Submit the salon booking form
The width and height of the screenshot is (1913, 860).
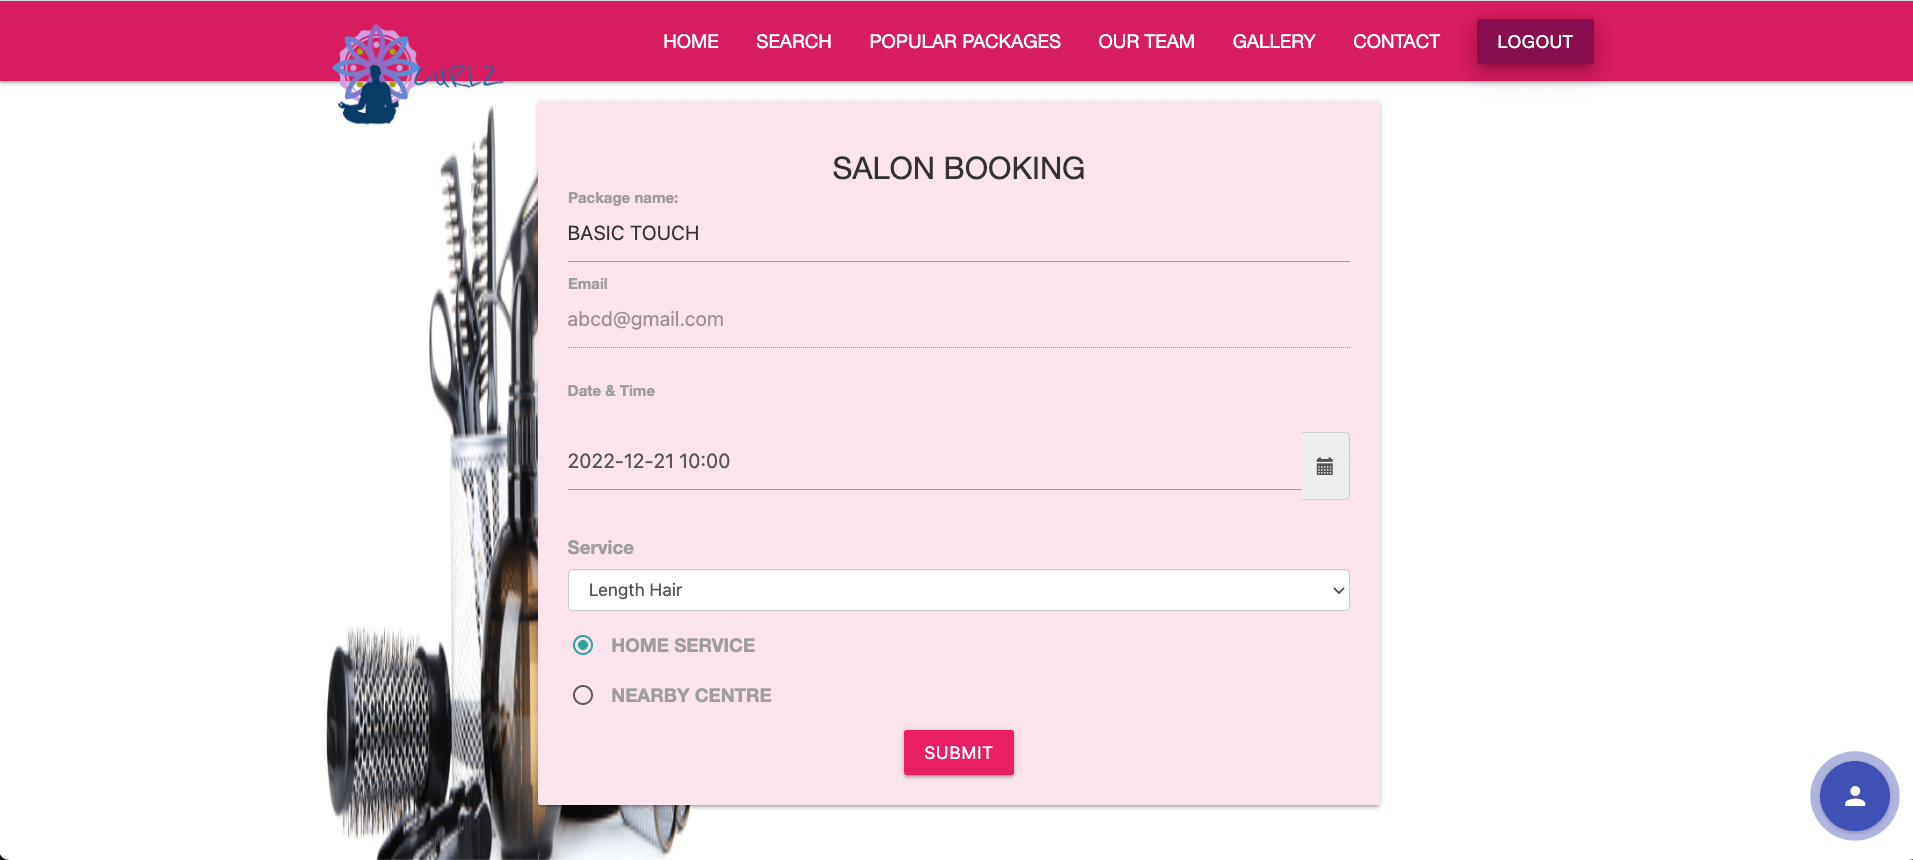pos(958,752)
